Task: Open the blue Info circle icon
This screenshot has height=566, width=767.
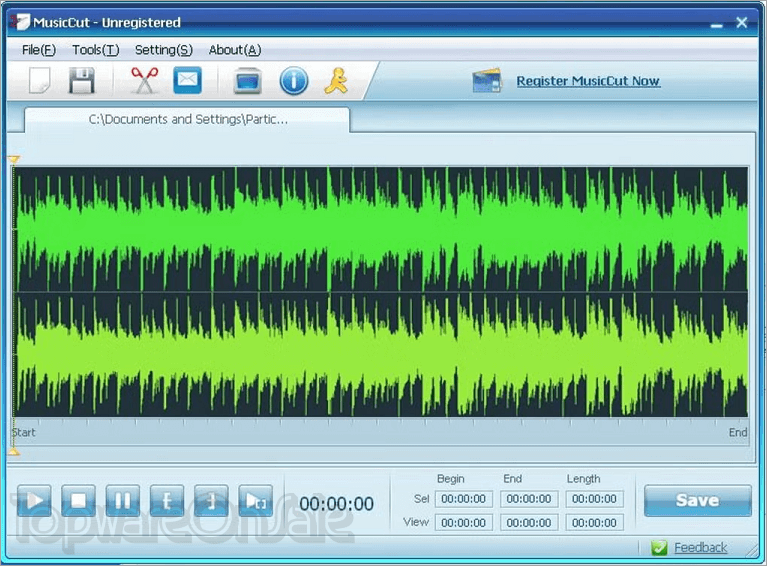Action: tap(293, 81)
